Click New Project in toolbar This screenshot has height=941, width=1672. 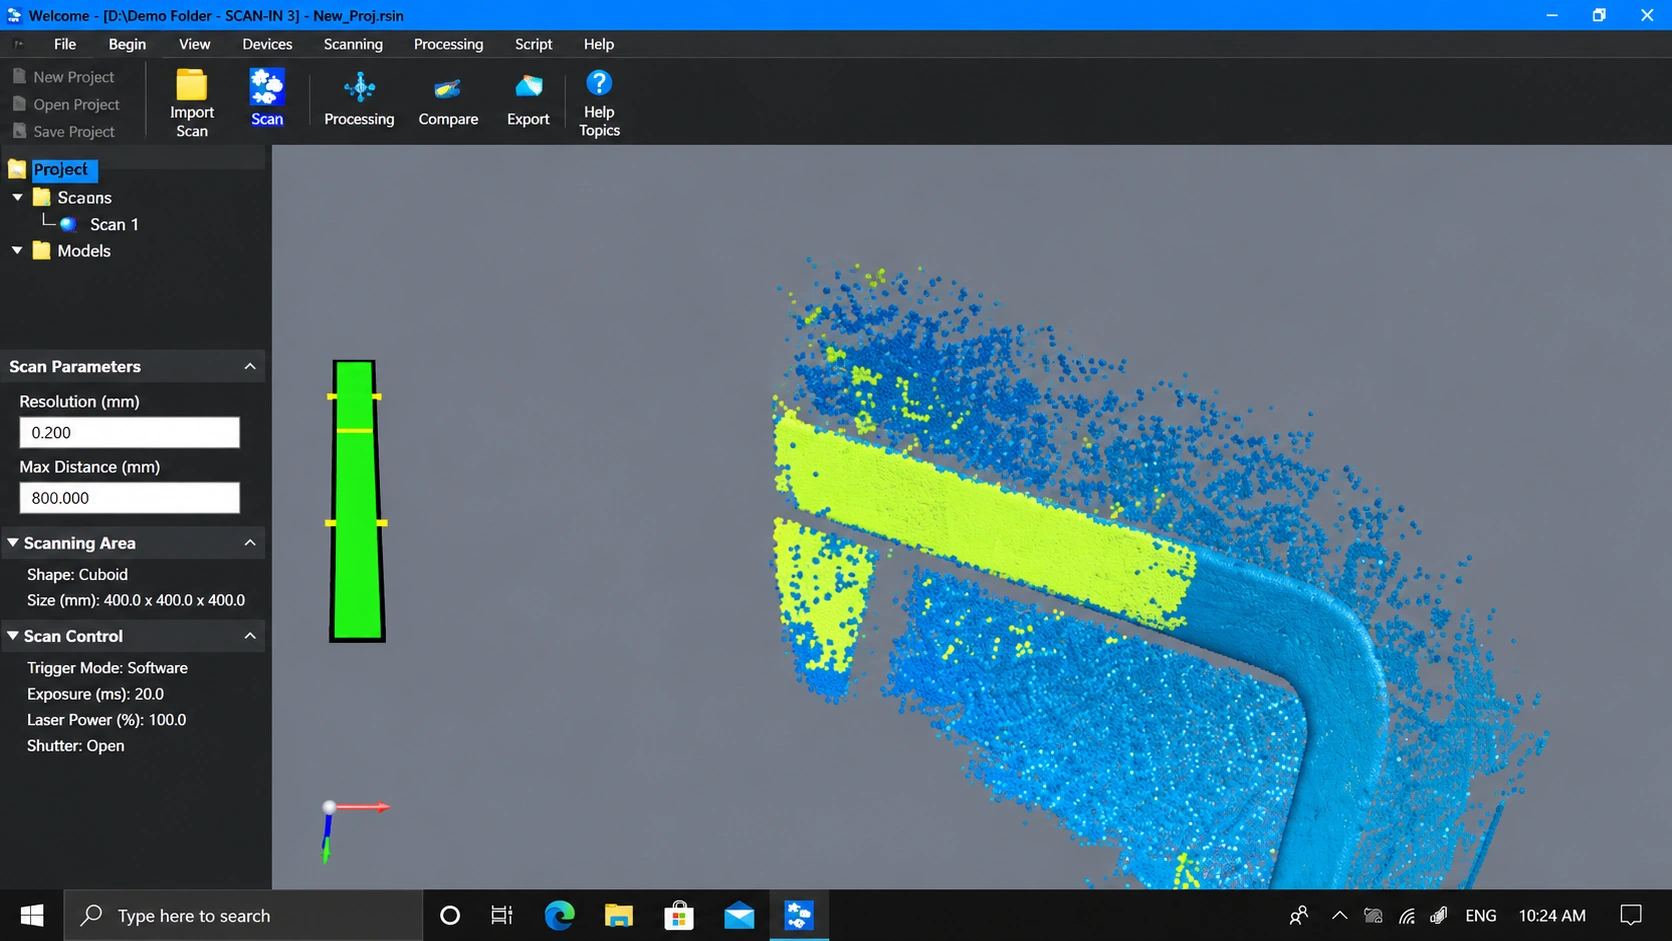point(63,77)
